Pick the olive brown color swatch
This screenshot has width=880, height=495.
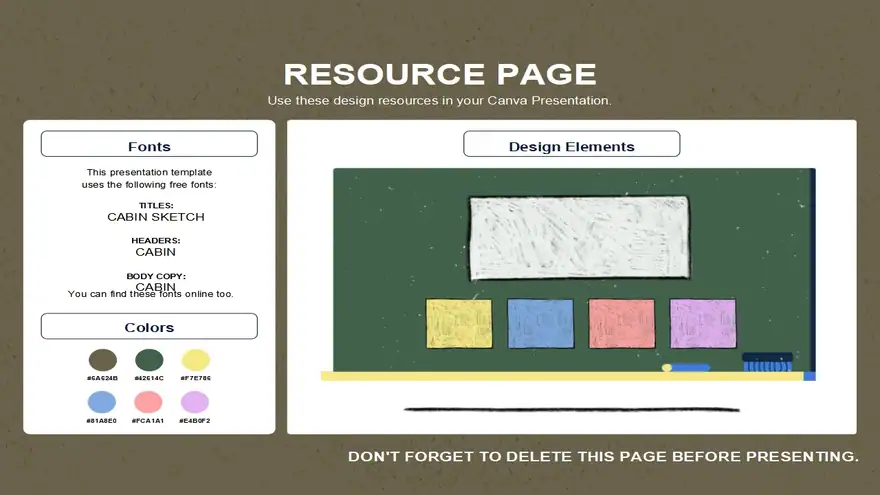point(103,360)
